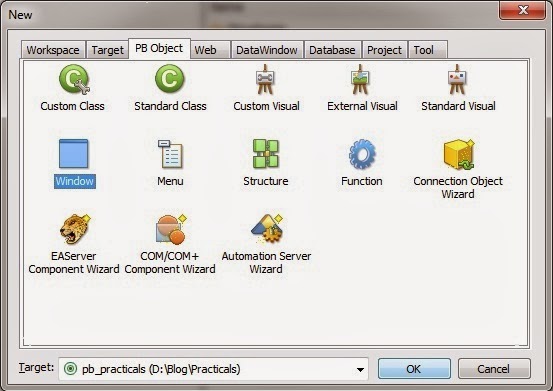Pick the Custom Visual easel icon

(265, 79)
